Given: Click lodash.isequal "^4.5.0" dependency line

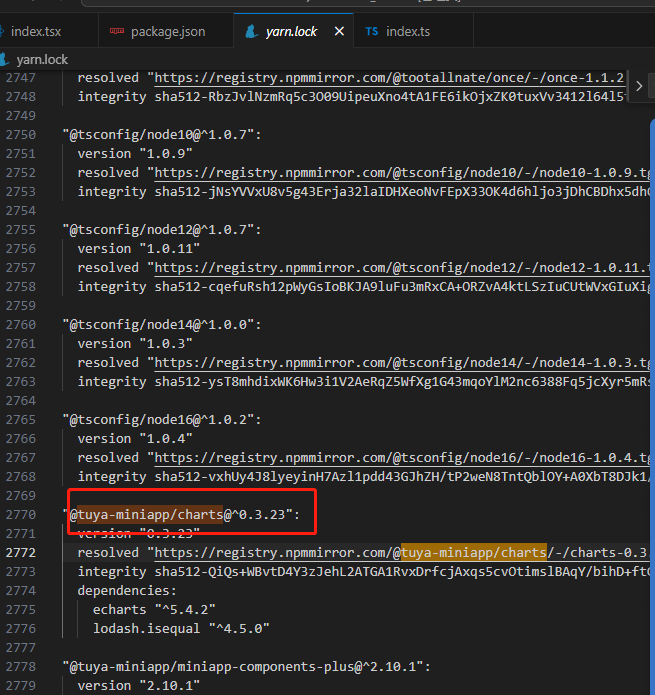Looking at the screenshot, I should point(181,629).
